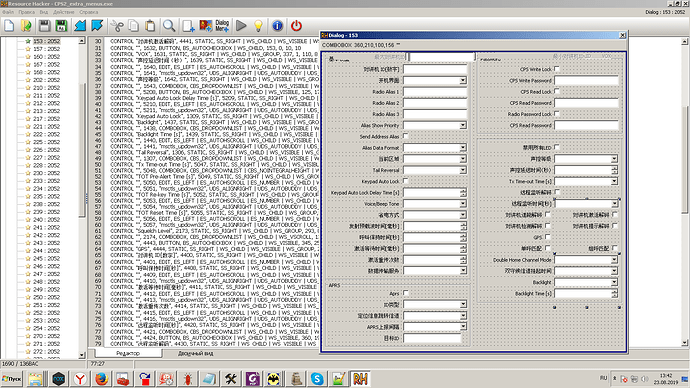This screenshot has height=388, width=690.
Task: Select tree resource 157 : 2052
Action: click(x=46, y=49)
